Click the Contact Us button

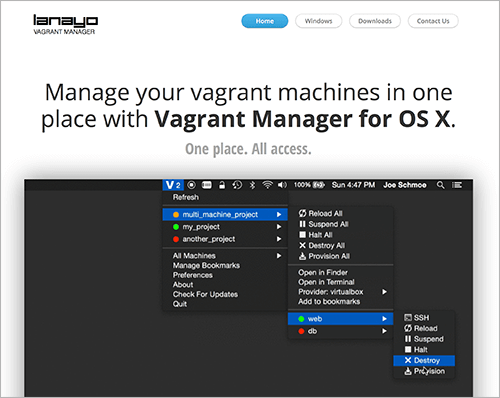point(433,21)
